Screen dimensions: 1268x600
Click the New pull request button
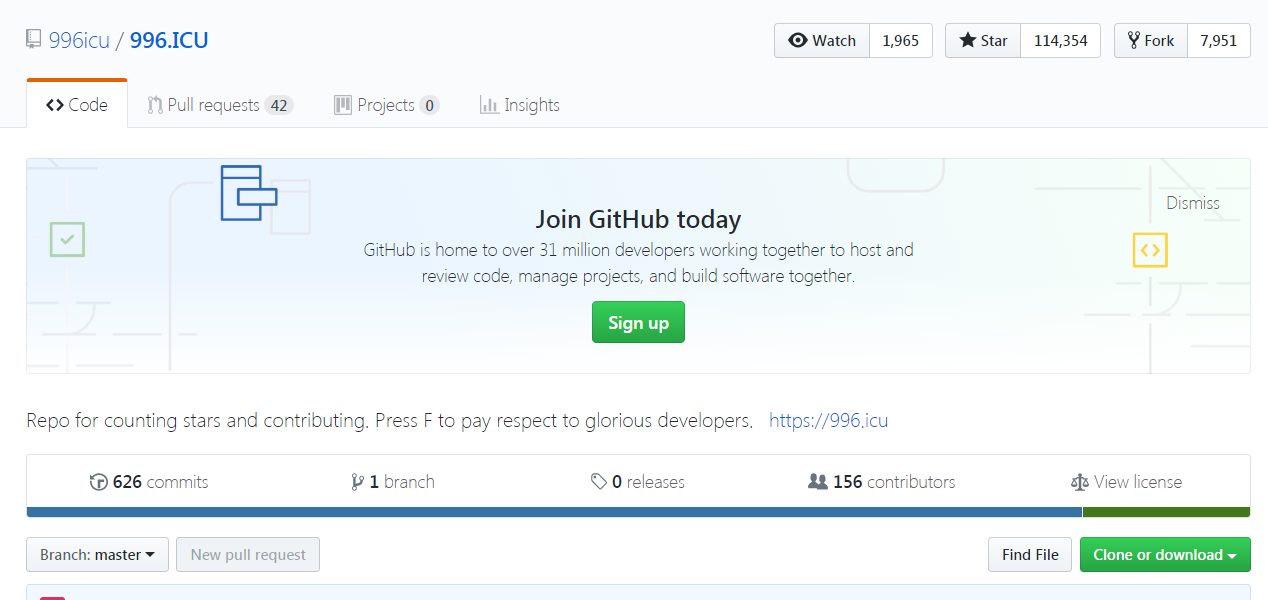click(248, 555)
